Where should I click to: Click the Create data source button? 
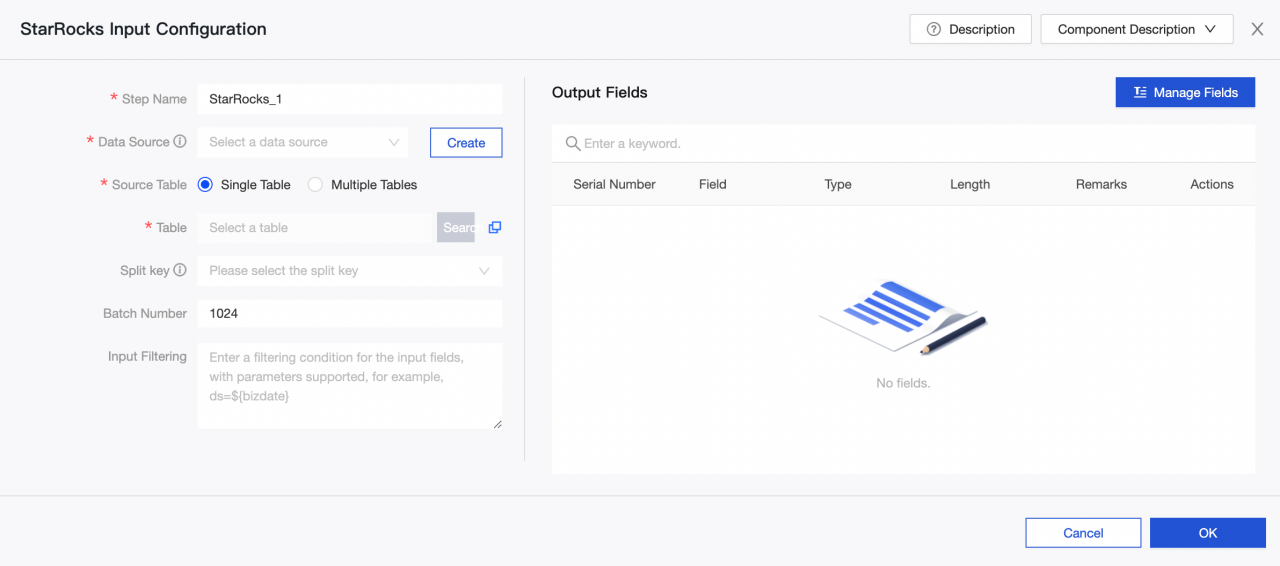coord(466,143)
